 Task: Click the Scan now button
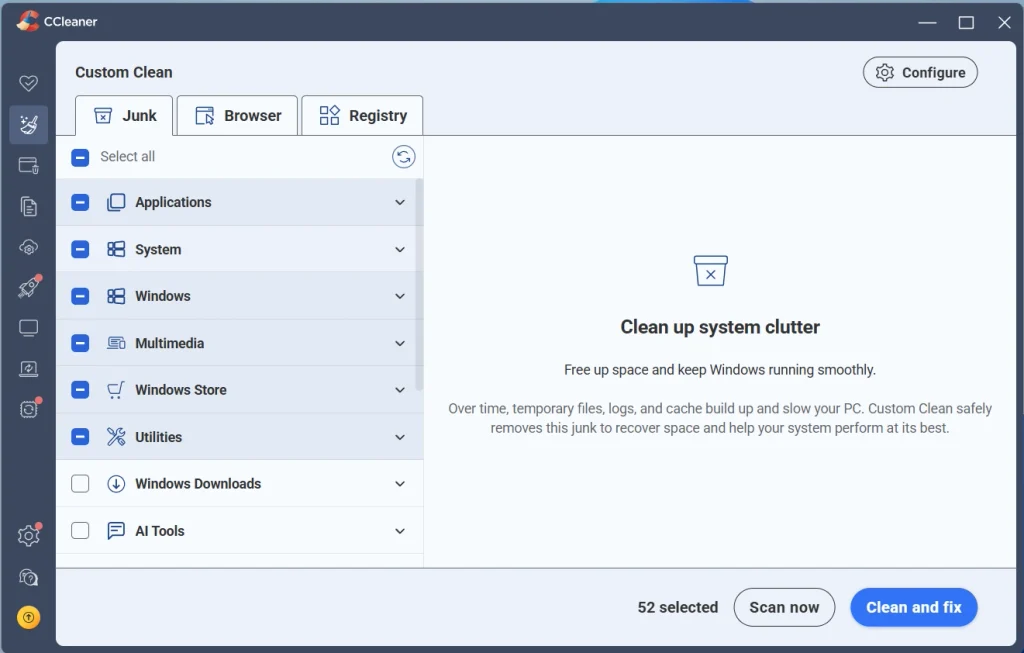[784, 607]
